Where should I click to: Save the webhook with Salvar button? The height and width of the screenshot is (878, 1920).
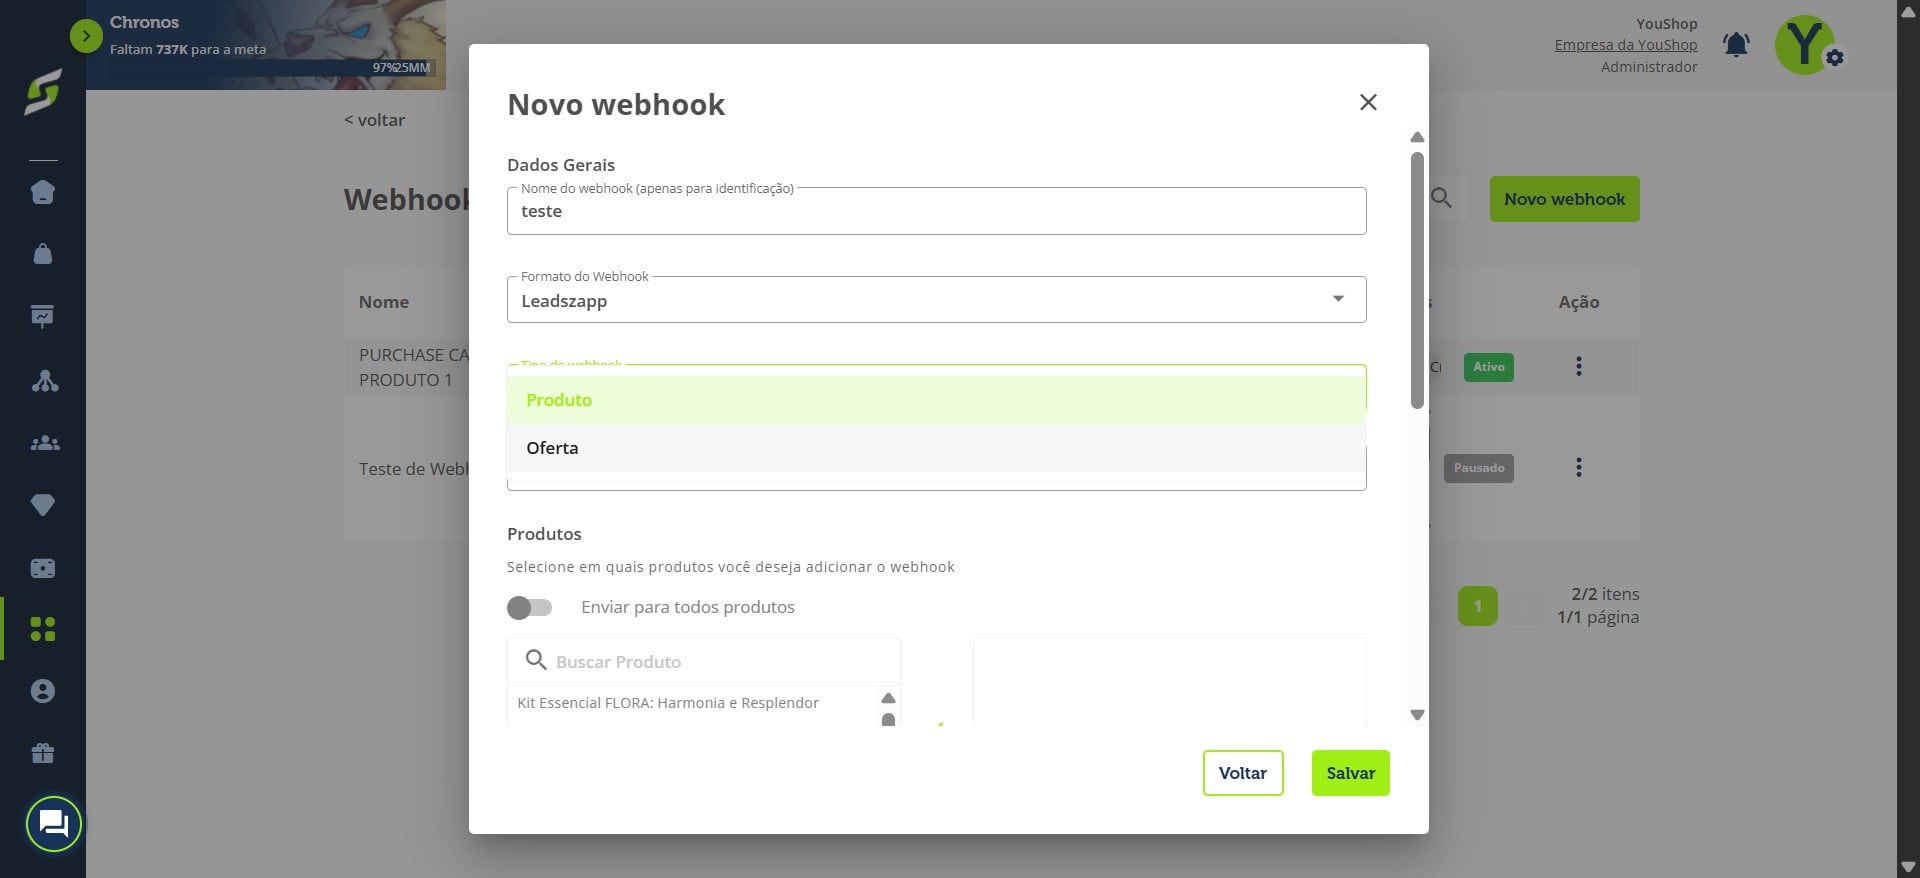coord(1350,773)
